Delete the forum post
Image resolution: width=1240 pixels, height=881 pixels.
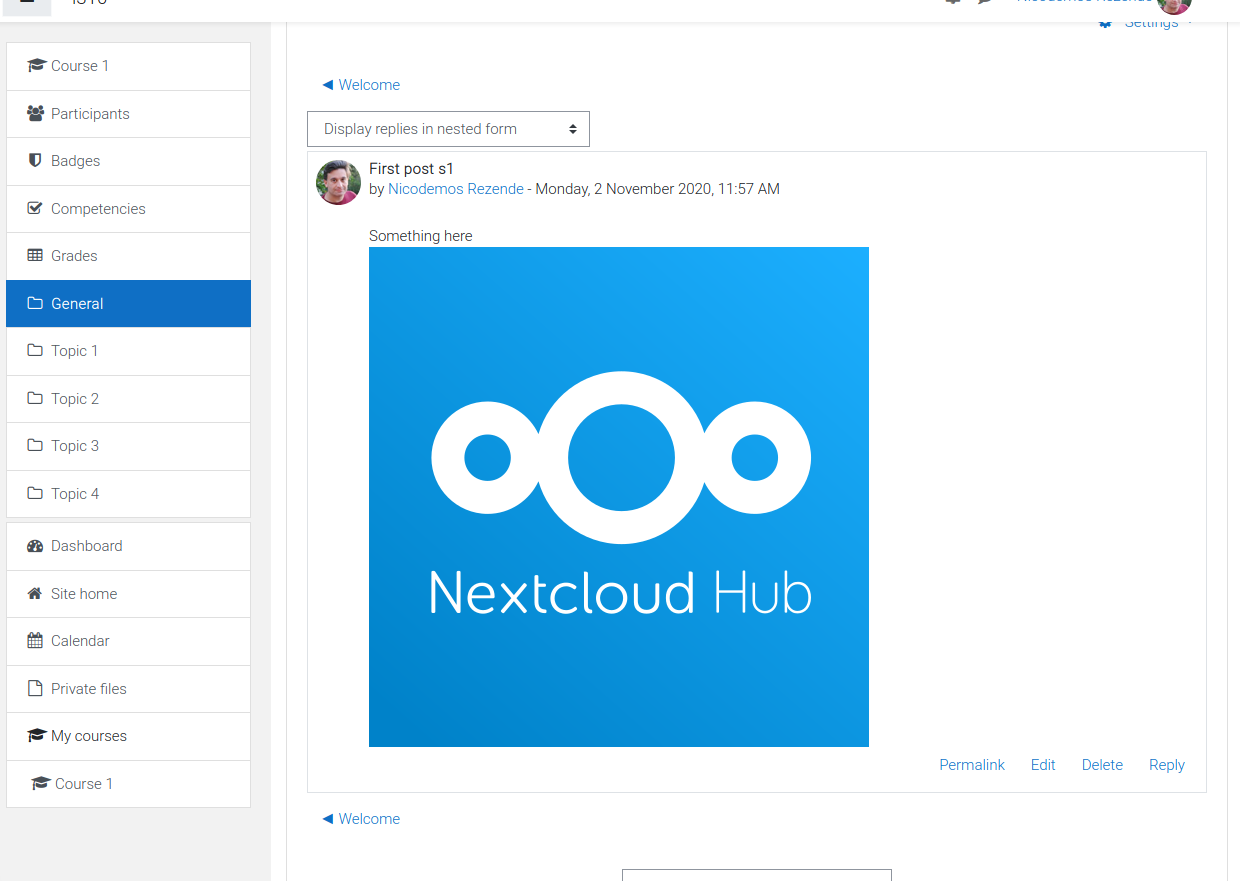1102,765
